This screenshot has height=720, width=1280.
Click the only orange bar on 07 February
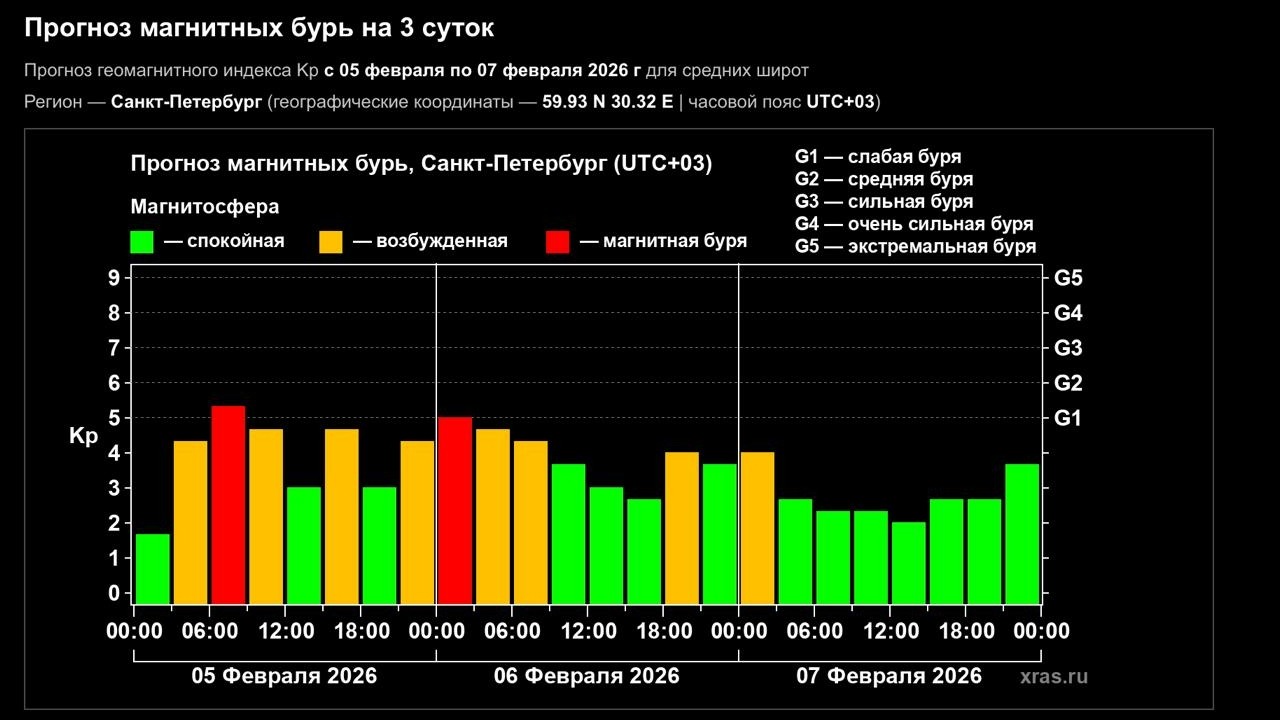point(757,523)
